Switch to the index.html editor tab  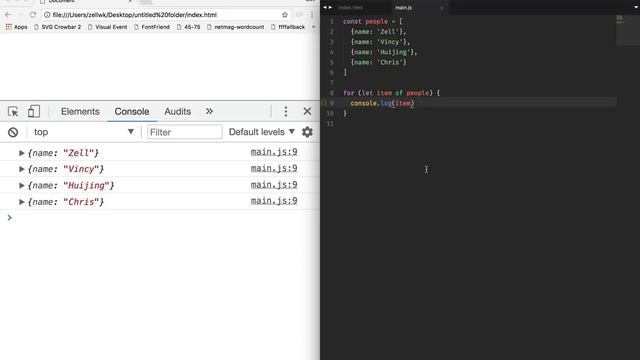(351, 7)
